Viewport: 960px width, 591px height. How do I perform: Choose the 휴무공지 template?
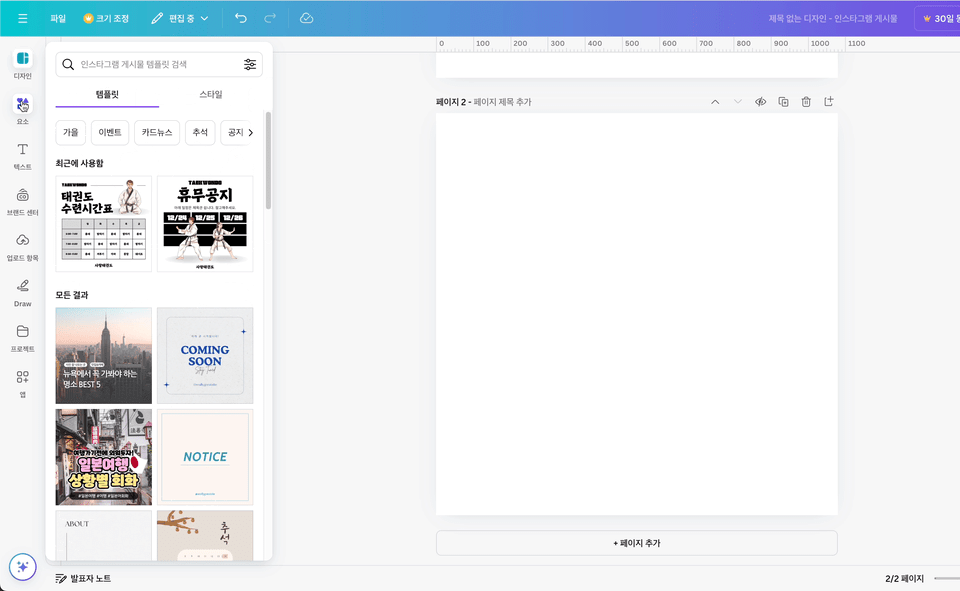(205, 224)
